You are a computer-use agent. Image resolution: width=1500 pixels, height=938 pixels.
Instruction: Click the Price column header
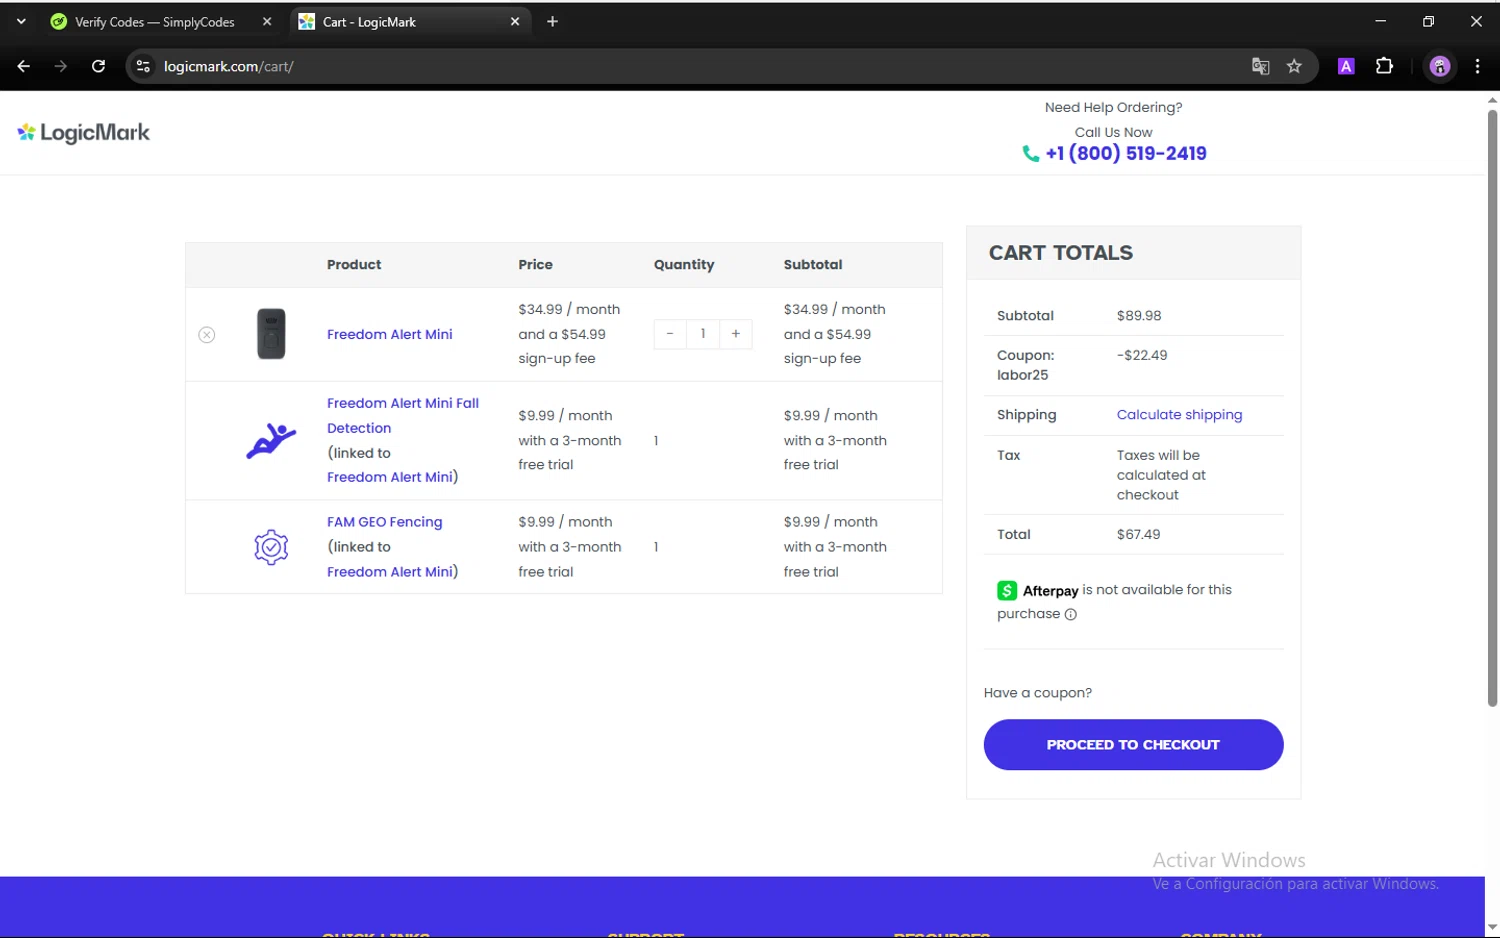tap(536, 265)
